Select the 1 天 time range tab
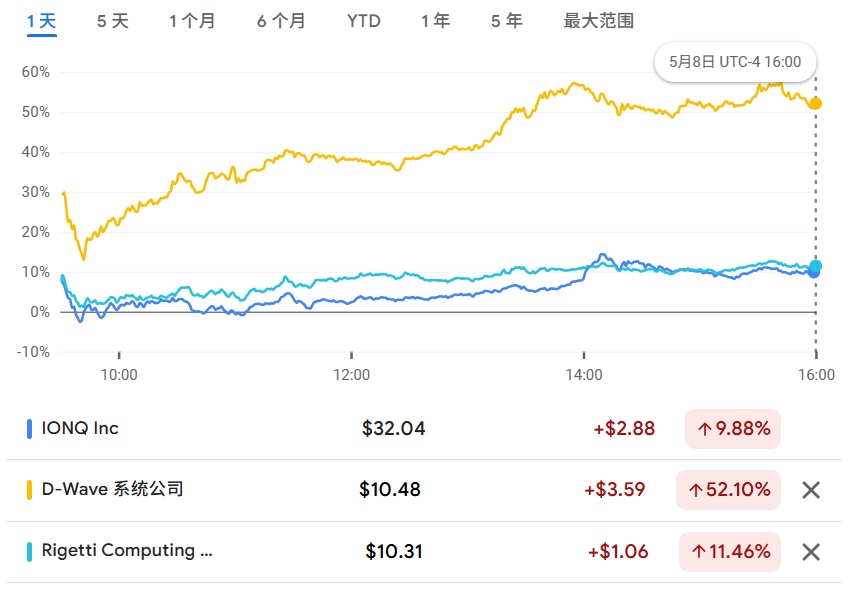Image resolution: width=850 pixels, height=595 pixels. (42, 21)
